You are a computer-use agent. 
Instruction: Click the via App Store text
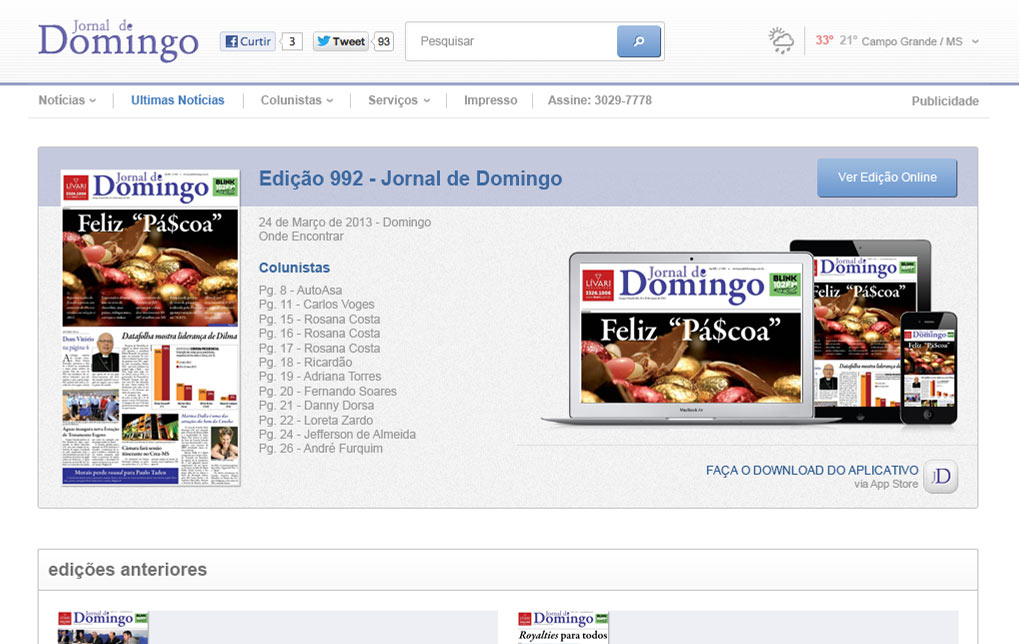click(886, 484)
